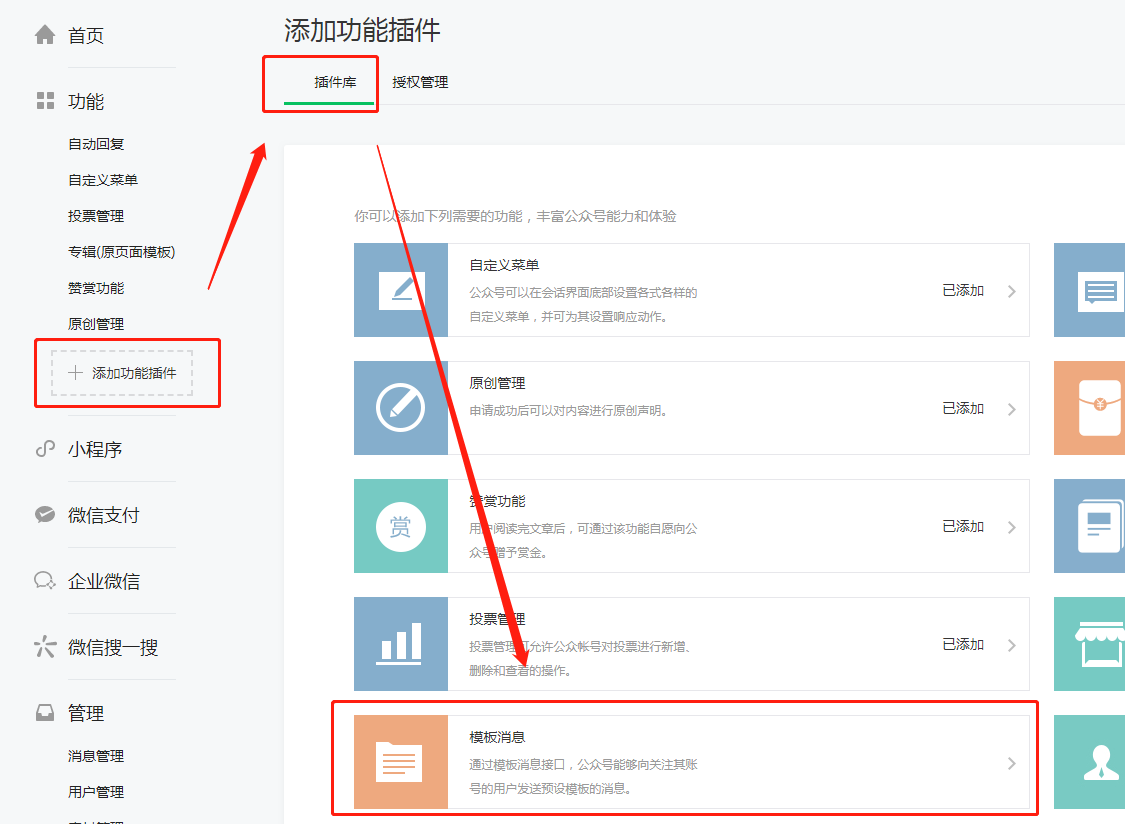Open the 模板消息 plugin card title
The height and width of the screenshot is (824, 1125).
coord(497,737)
